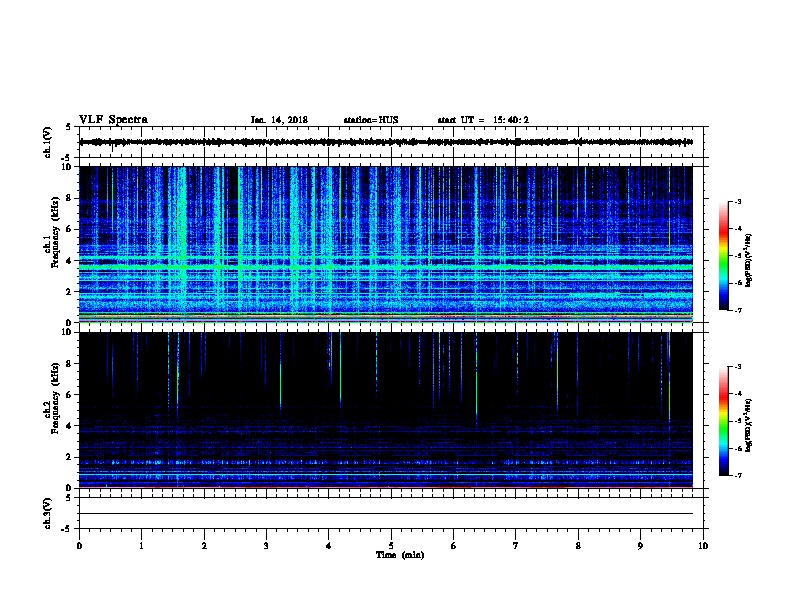Viewport: 792px width, 612px height.
Task: Click the "-3" label on ch.1 color bar
Action: 737,202
